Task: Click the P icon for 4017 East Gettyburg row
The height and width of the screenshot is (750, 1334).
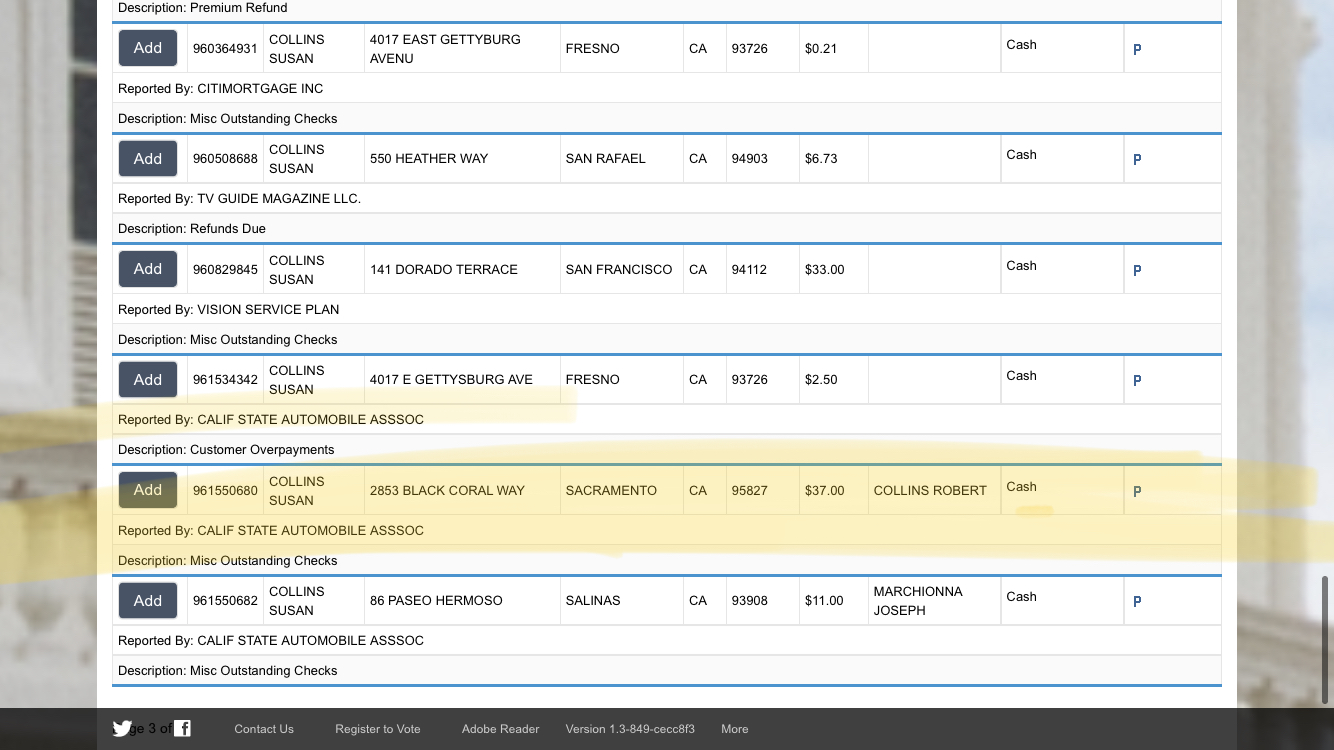Action: click(1137, 49)
